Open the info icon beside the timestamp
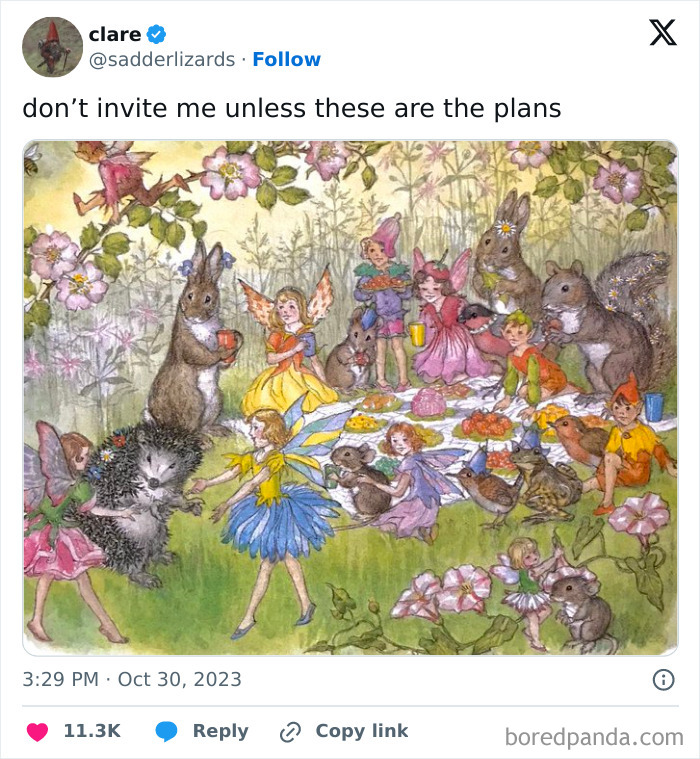The height and width of the screenshot is (759, 700). pyautogui.click(x=662, y=680)
